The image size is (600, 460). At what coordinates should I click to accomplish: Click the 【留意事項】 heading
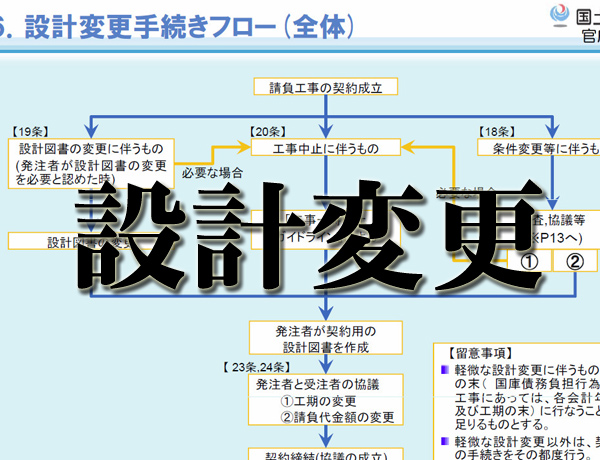(476, 352)
